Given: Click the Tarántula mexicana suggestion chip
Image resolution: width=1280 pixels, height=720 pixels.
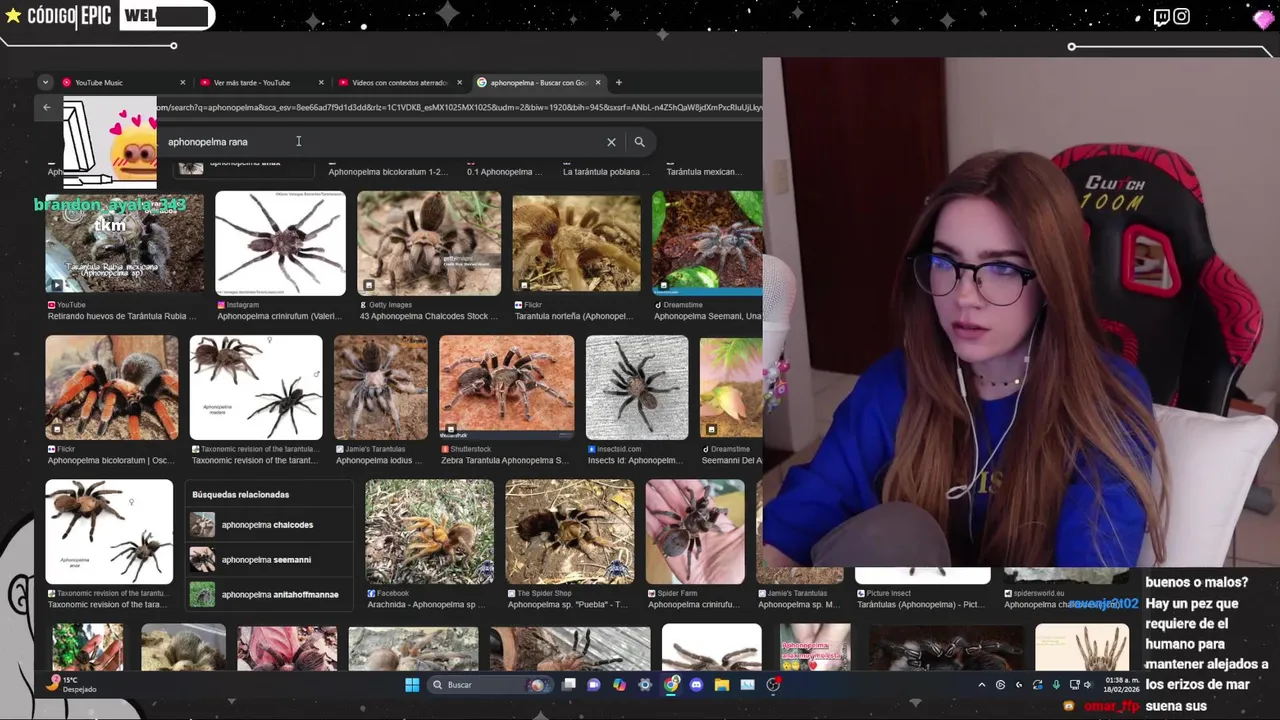Looking at the screenshot, I should coord(704,172).
